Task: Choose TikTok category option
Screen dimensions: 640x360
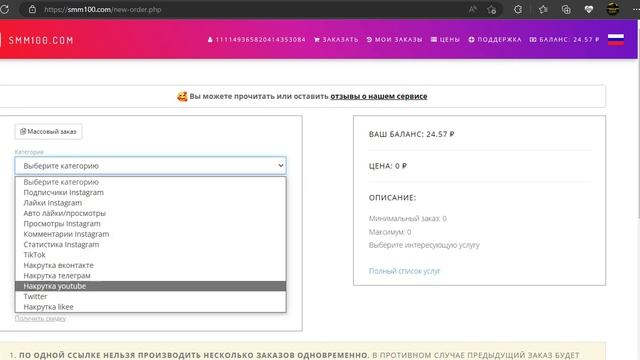Action: point(151,255)
